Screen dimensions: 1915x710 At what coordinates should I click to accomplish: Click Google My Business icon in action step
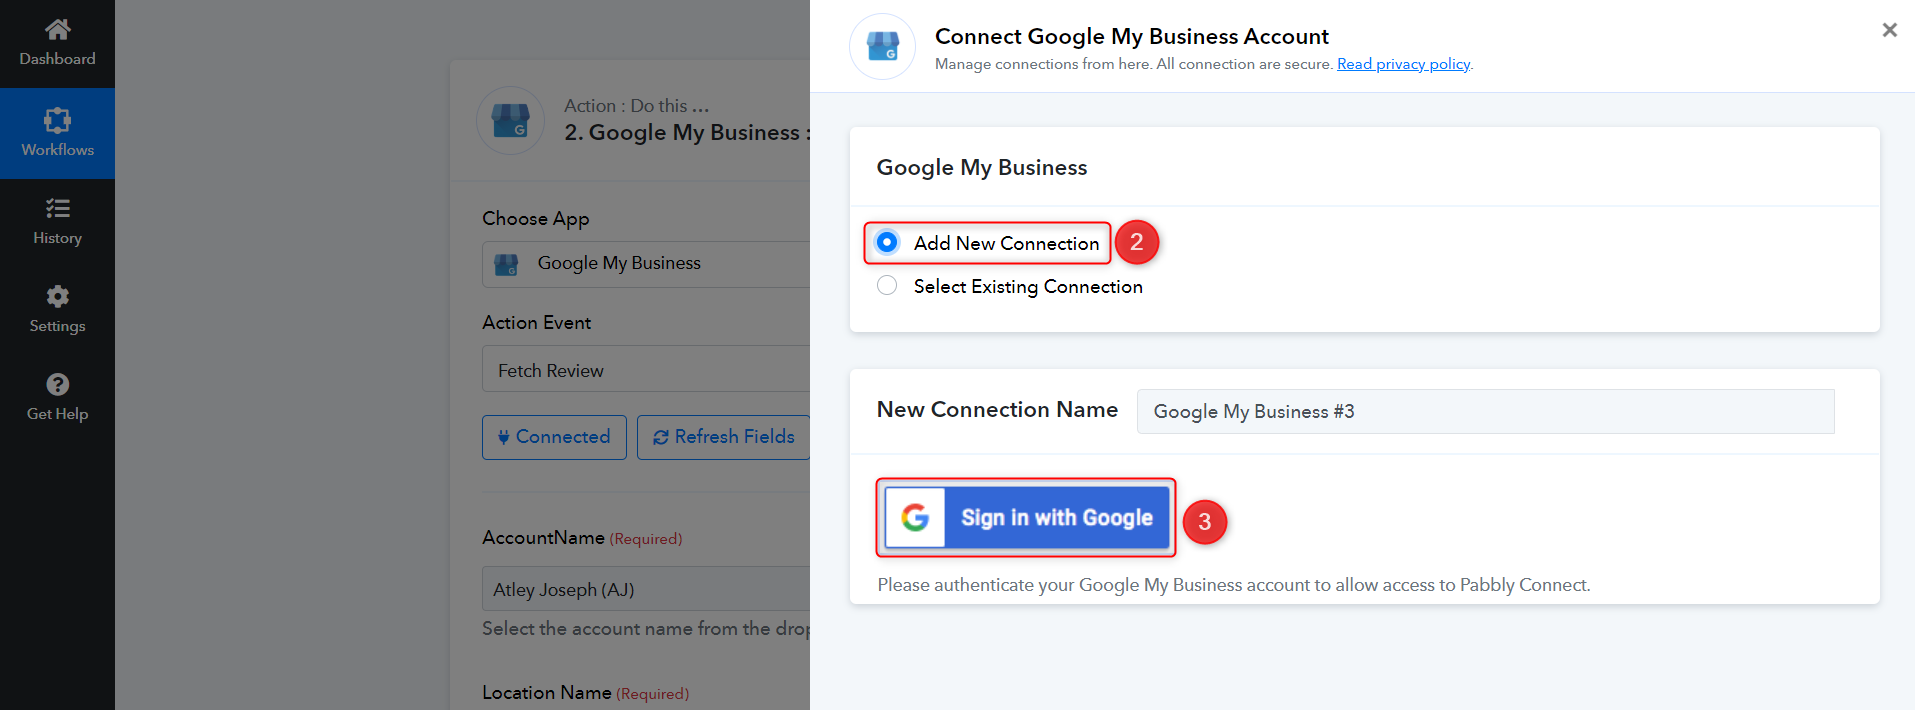tap(510, 121)
